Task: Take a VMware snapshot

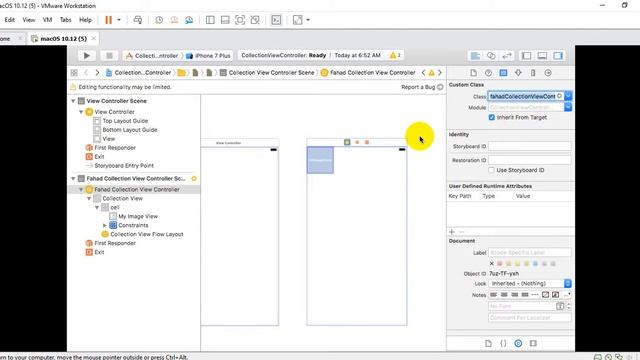Action: (x=159, y=20)
